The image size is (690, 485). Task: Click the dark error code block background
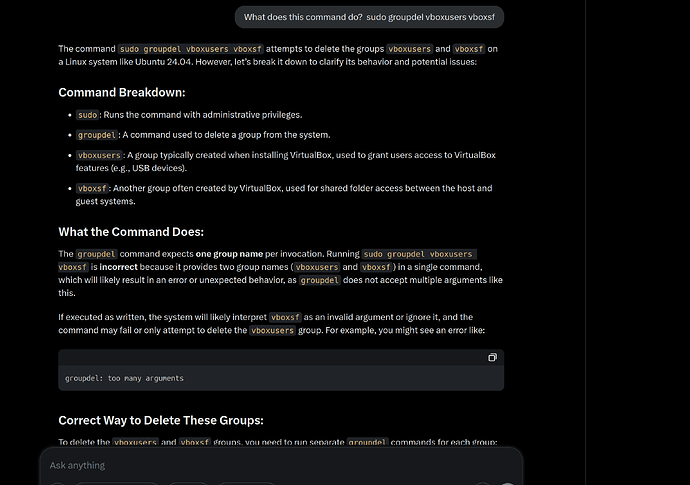coord(300,372)
